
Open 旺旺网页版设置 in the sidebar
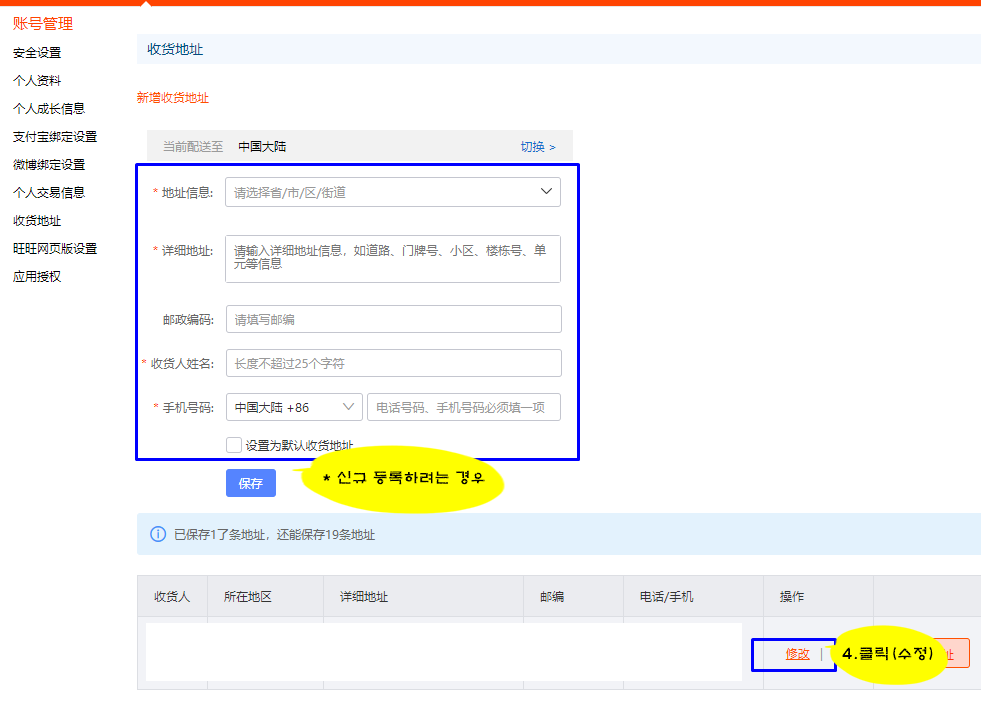[x=53, y=248]
